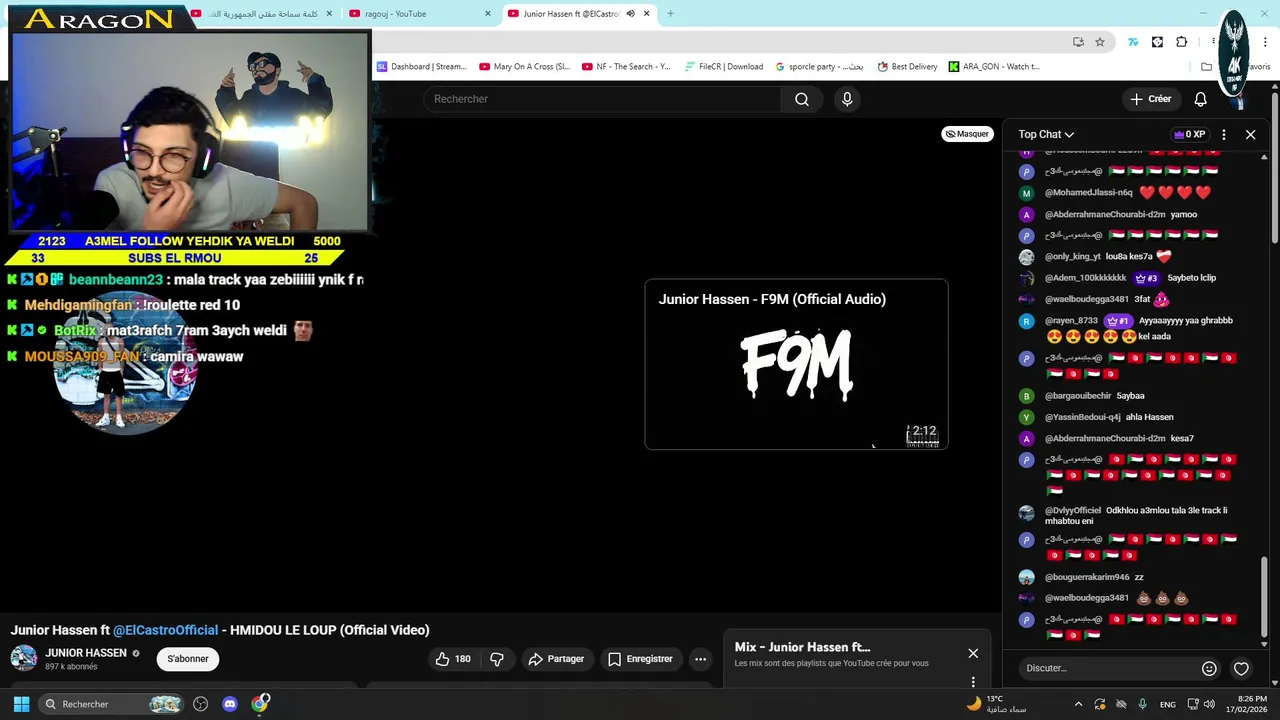This screenshot has height=720, width=1280.
Task: Open @MohamedJlassi-n6q chat username
Action: click(x=1088, y=193)
